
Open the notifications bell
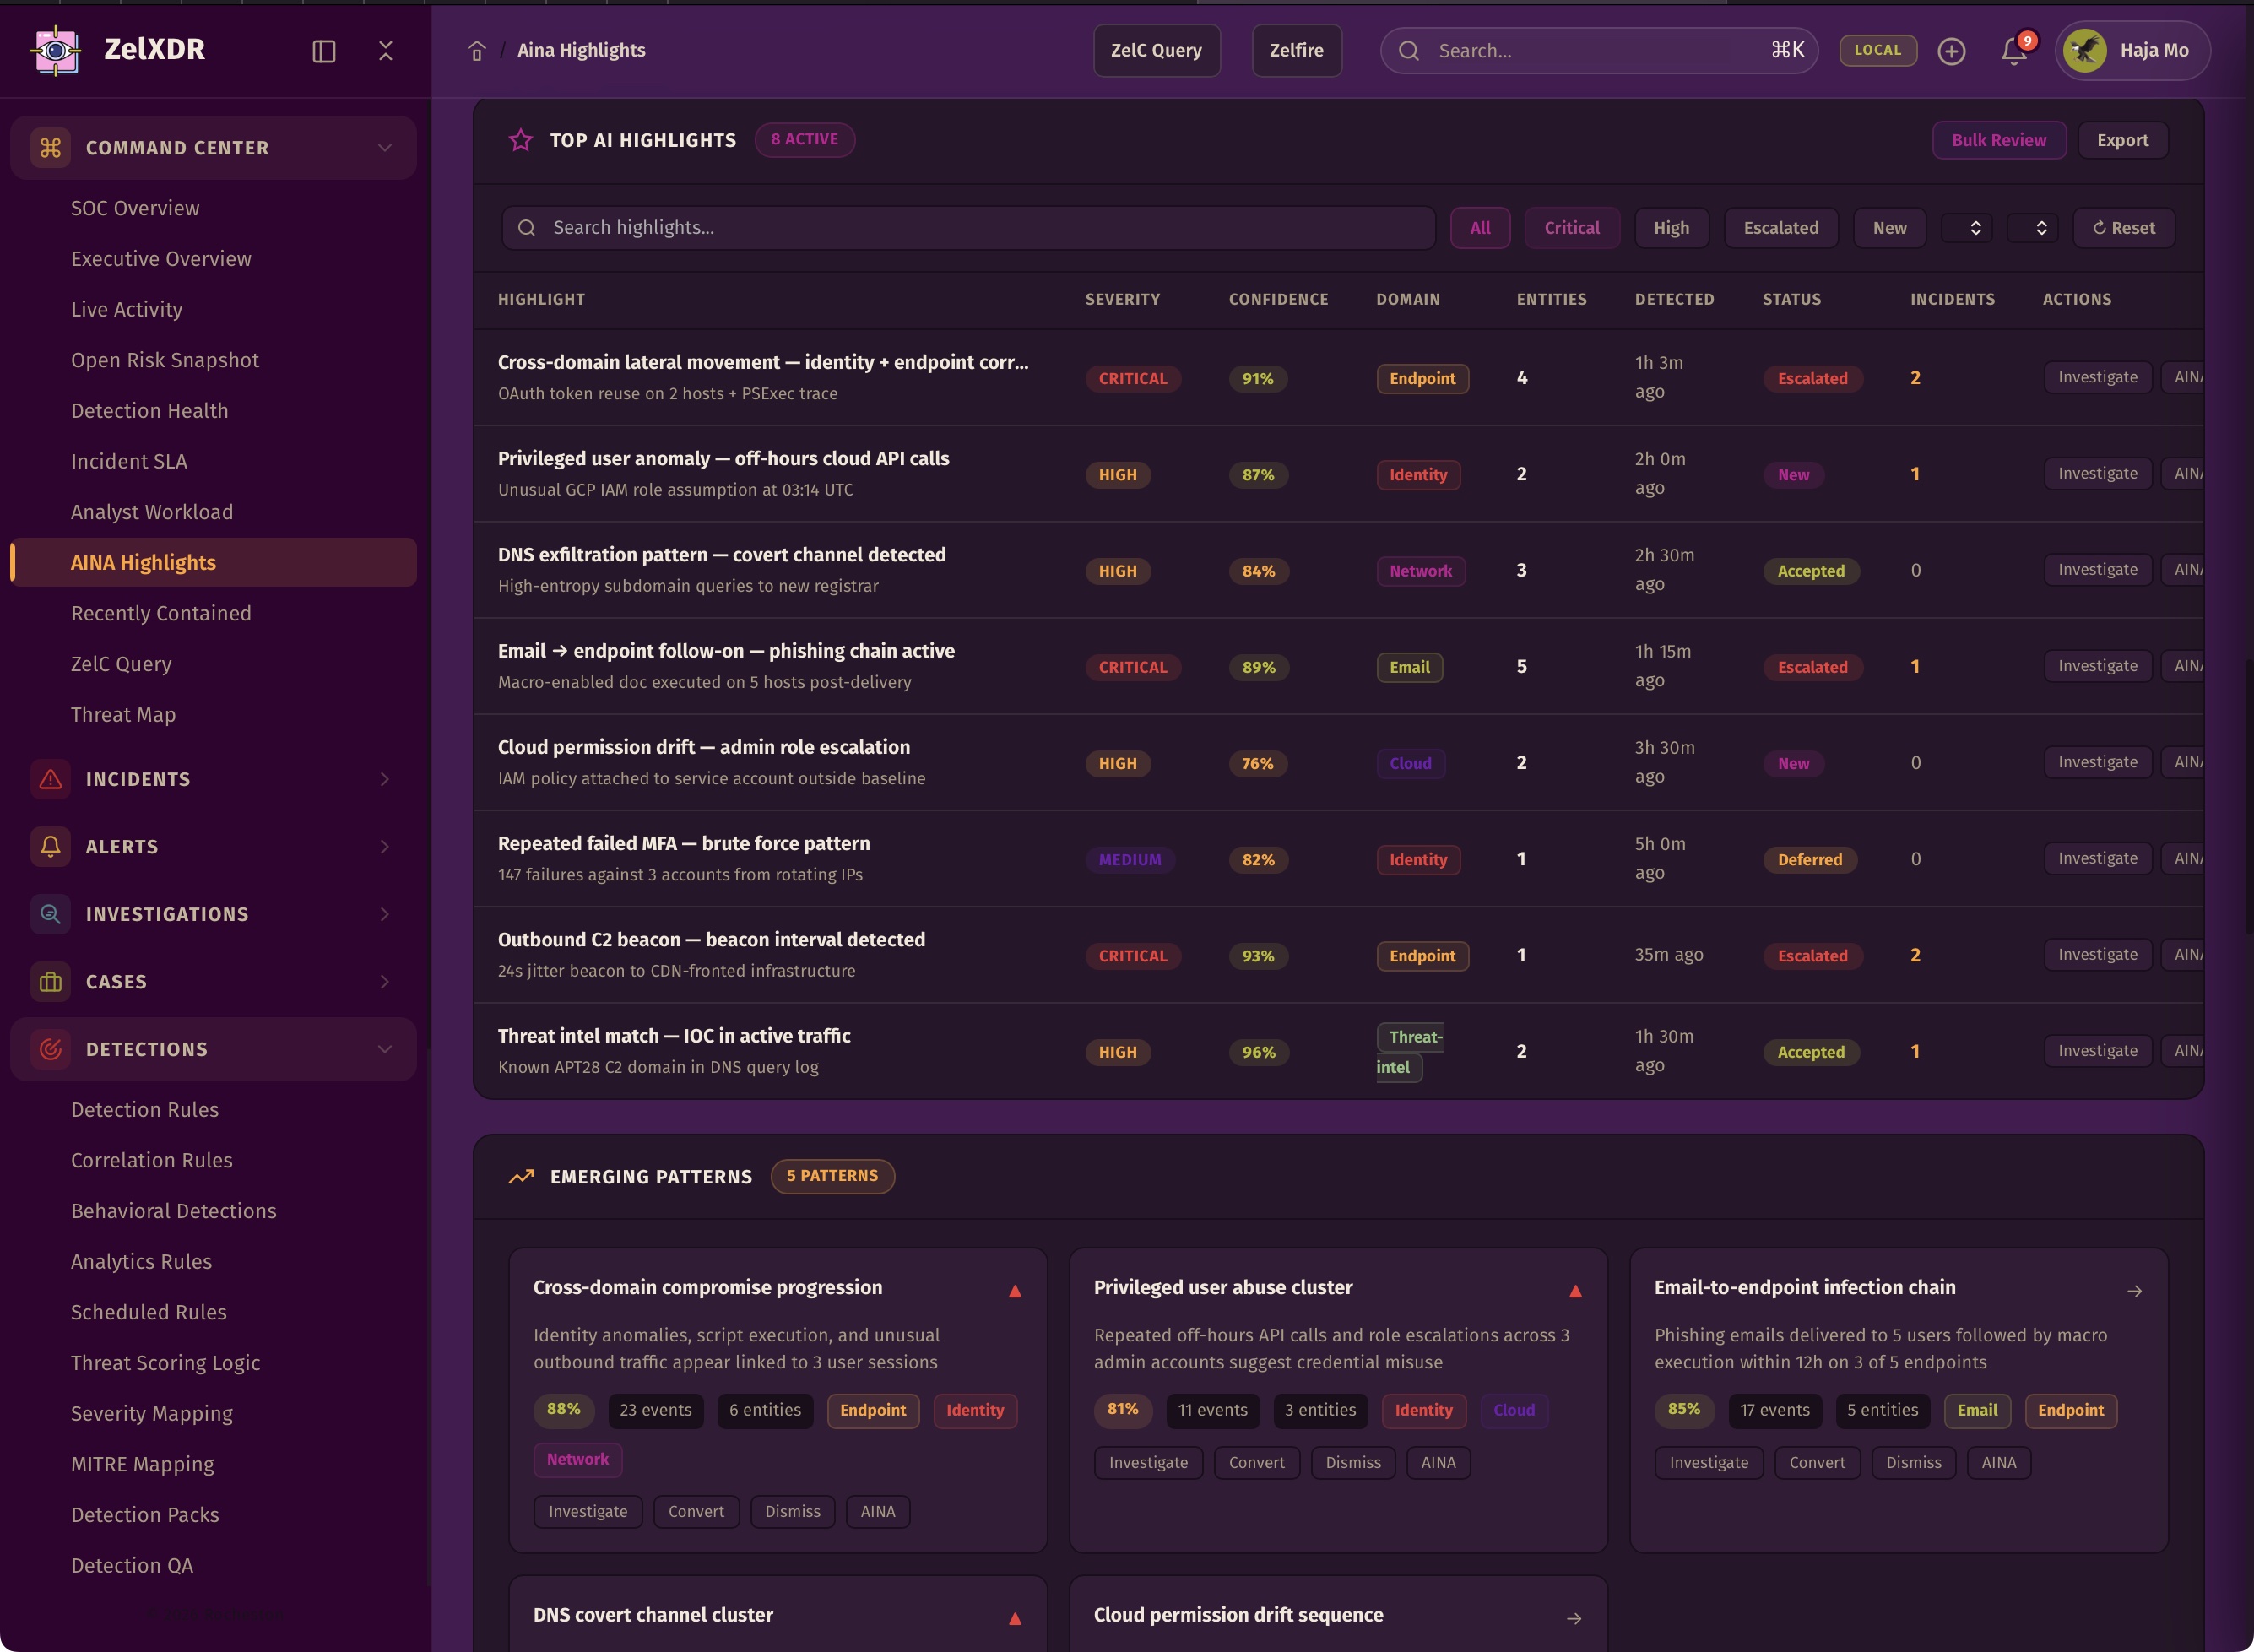2013,51
